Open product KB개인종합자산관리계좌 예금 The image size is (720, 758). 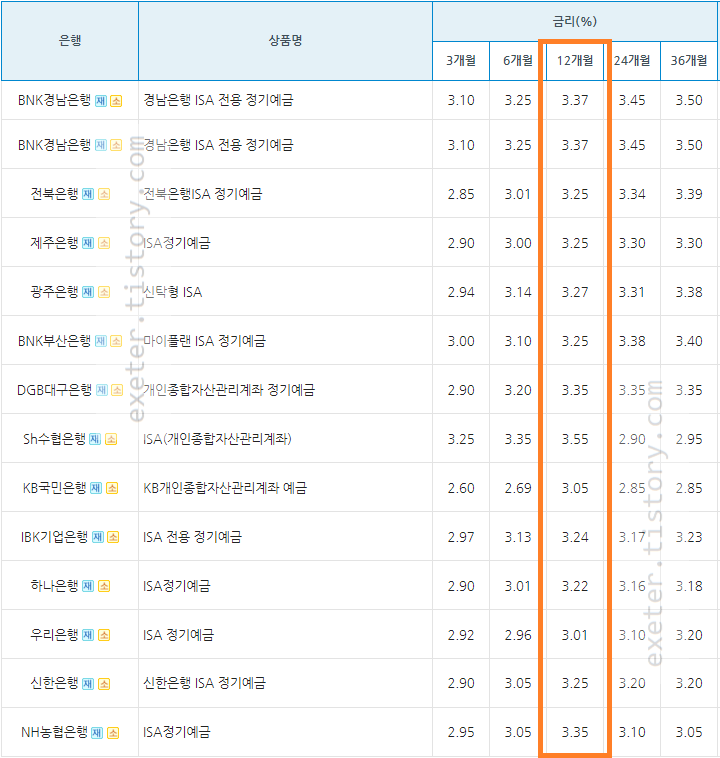(225, 488)
